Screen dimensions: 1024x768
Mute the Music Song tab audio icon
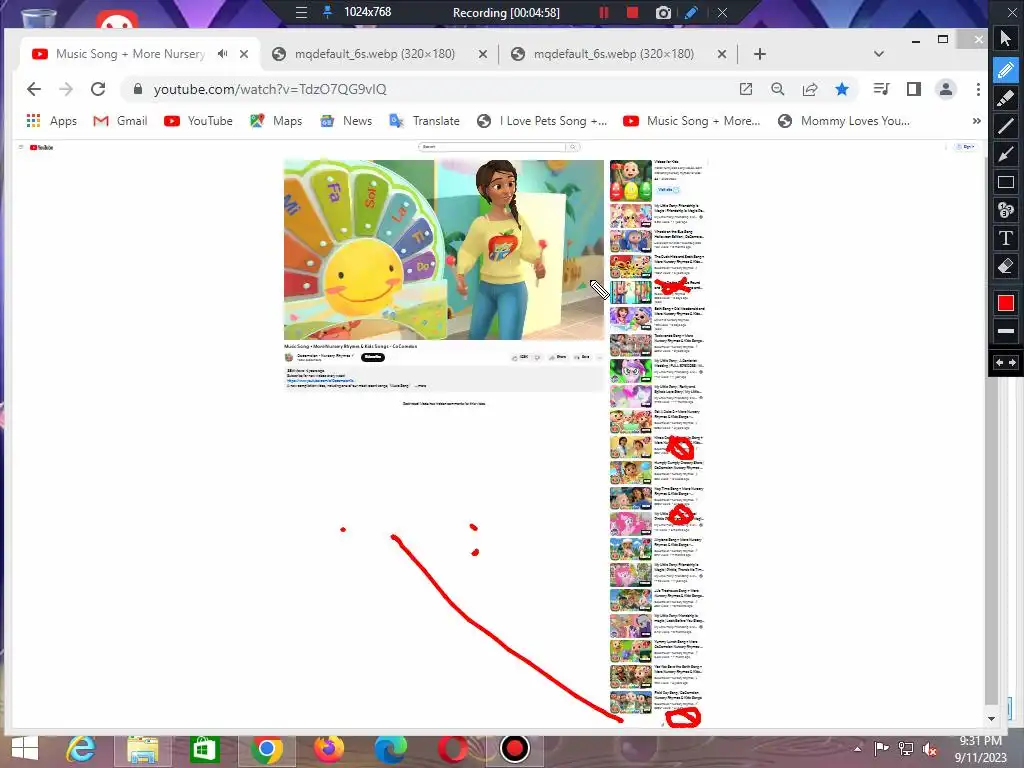tap(223, 54)
